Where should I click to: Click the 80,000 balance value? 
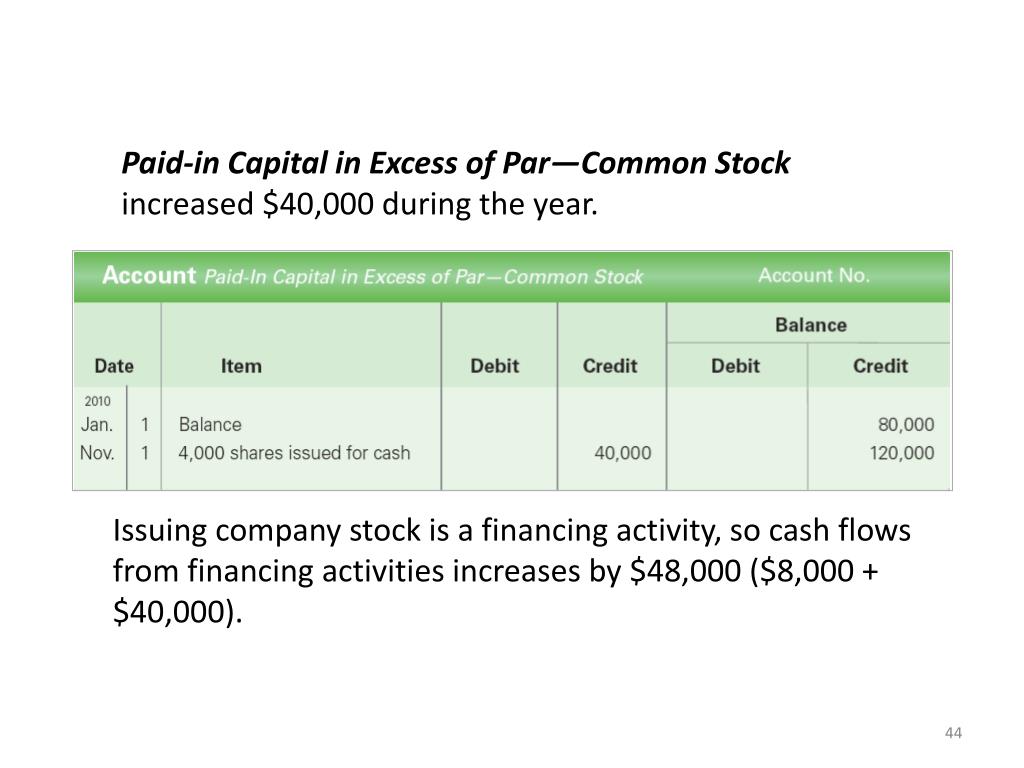click(x=906, y=424)
